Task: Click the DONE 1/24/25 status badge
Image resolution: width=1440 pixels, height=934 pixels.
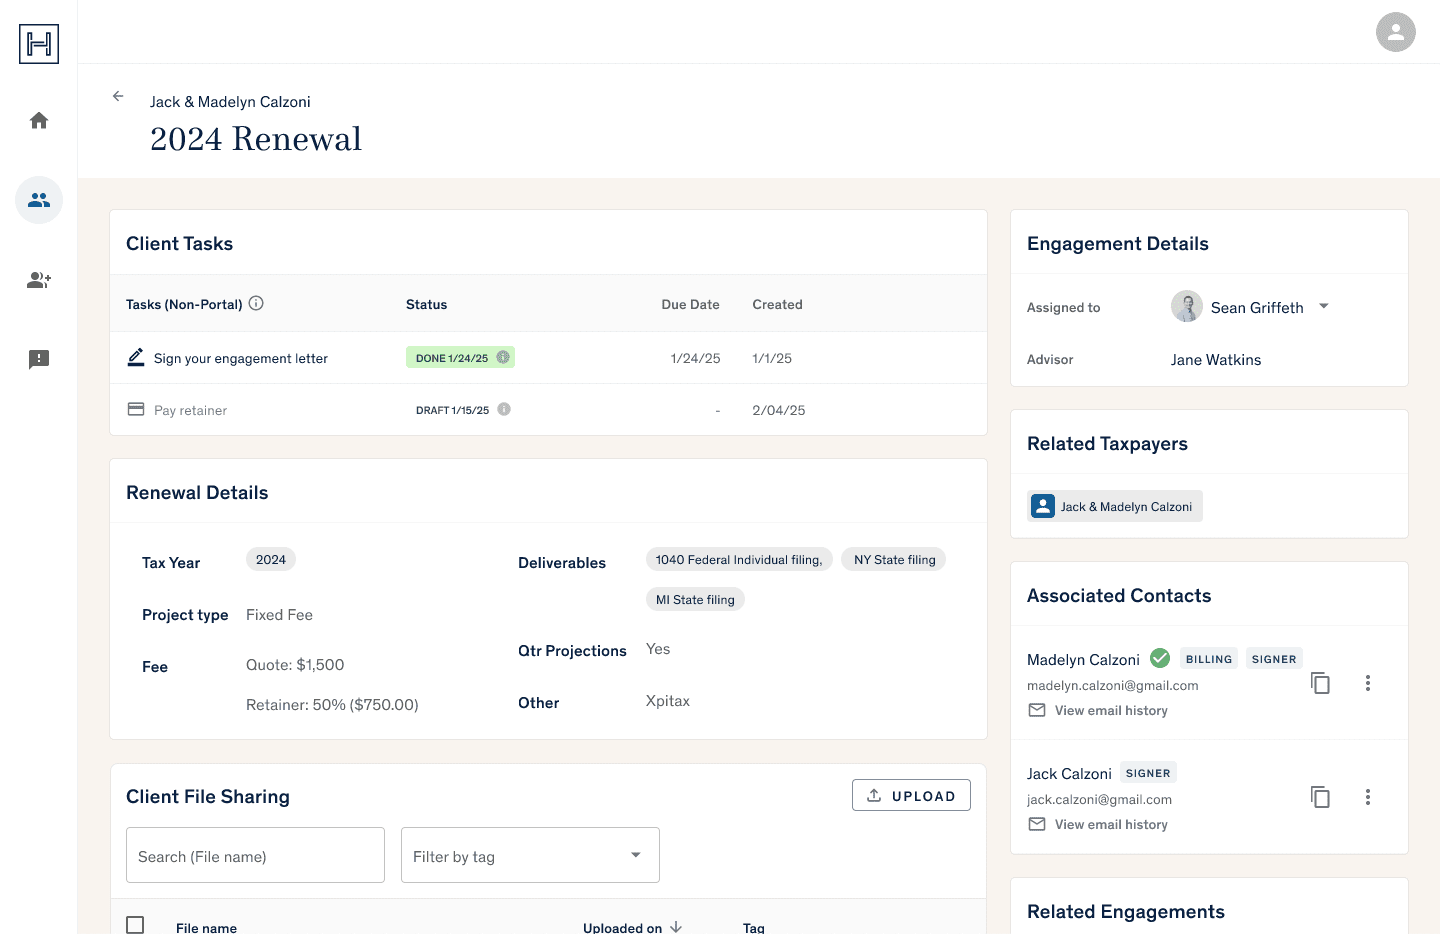Action: pos(460,357)
